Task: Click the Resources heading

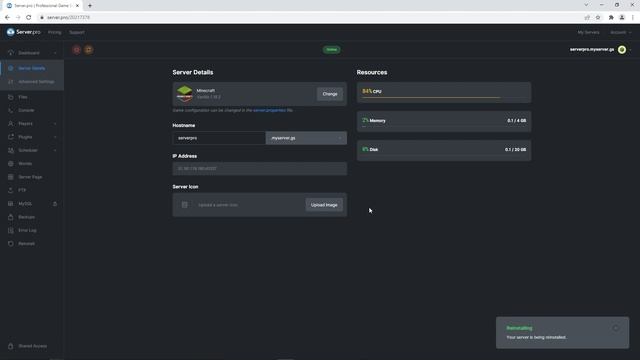Action: click(372, 72)
